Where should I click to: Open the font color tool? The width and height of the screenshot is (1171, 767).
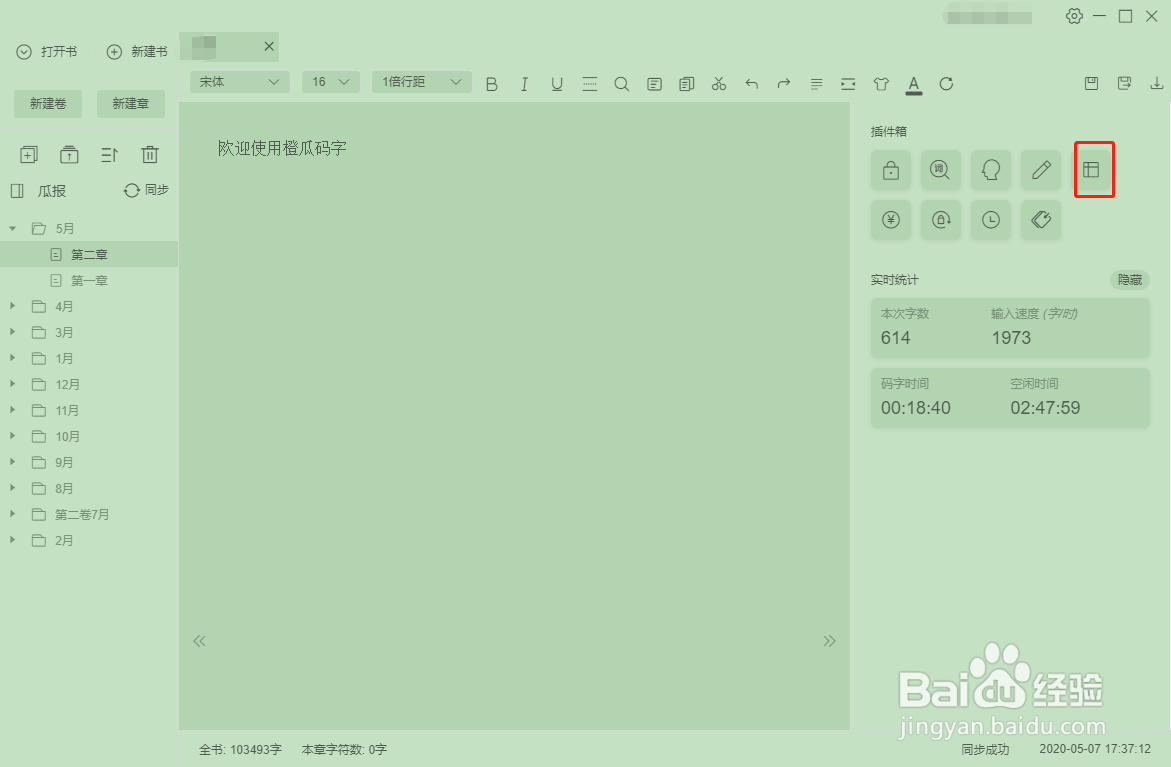pos(913,84)
